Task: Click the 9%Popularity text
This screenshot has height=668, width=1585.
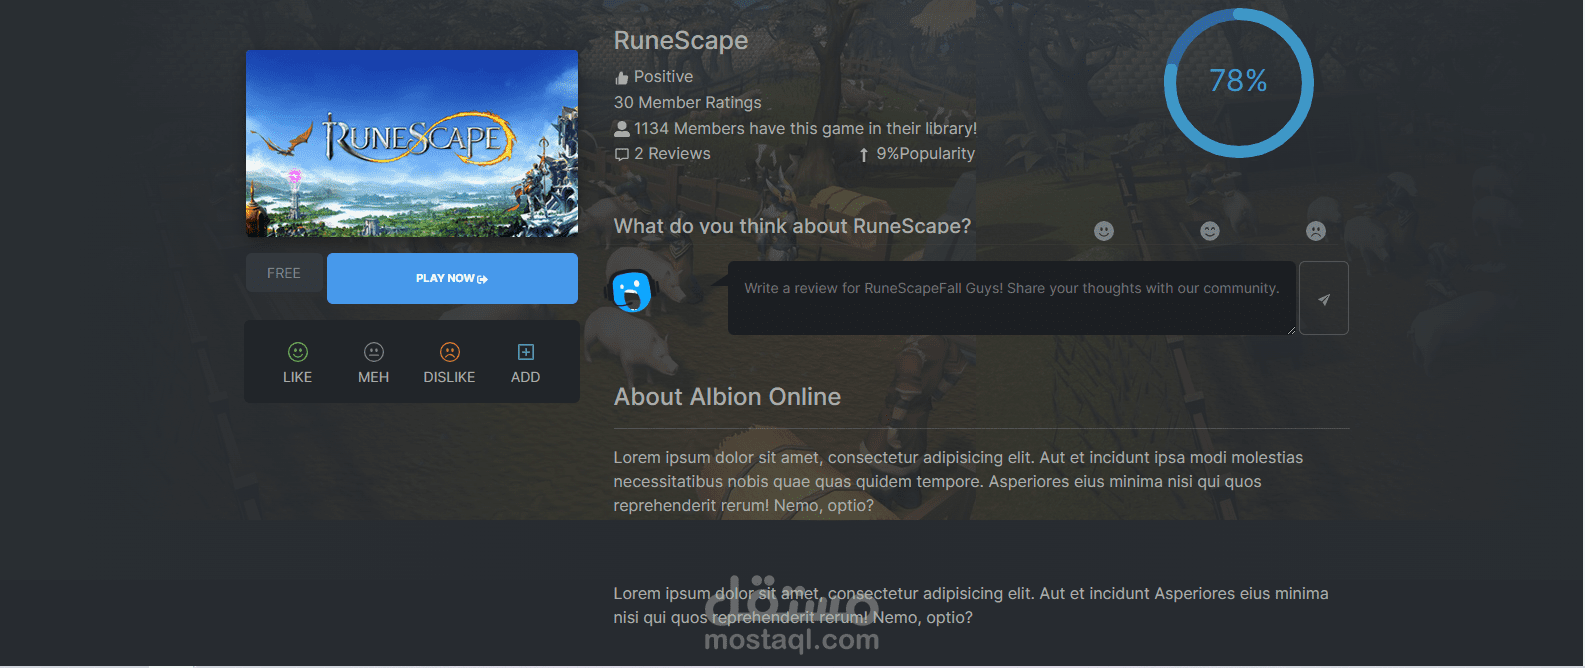Action: (926, 154)
